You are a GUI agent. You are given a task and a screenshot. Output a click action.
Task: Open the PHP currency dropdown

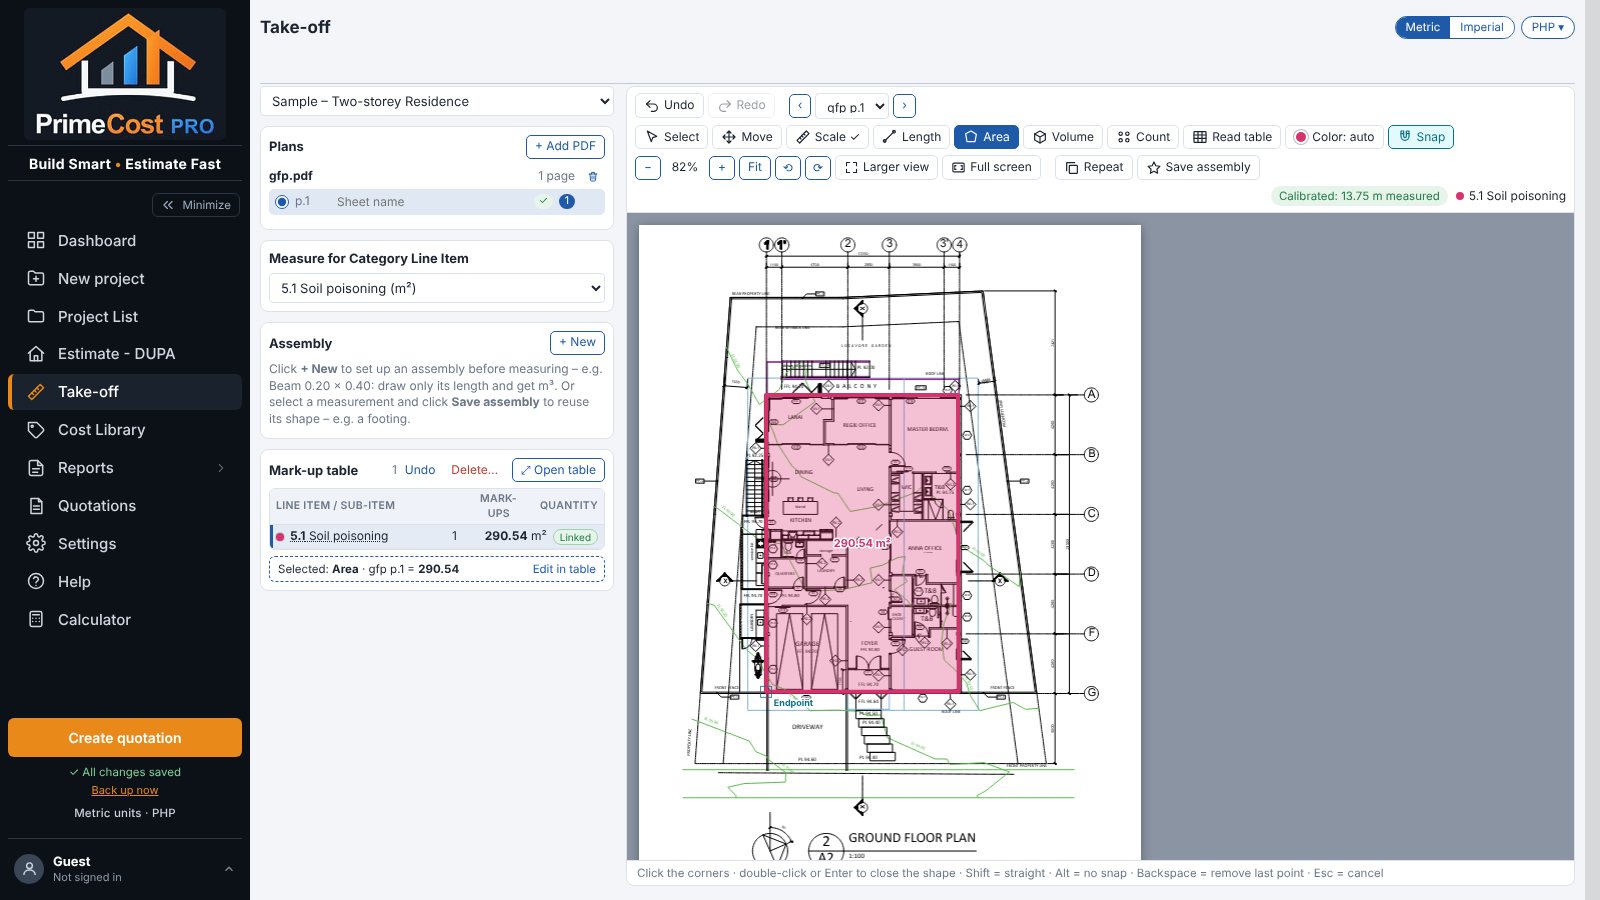(x=1547, y=27)
